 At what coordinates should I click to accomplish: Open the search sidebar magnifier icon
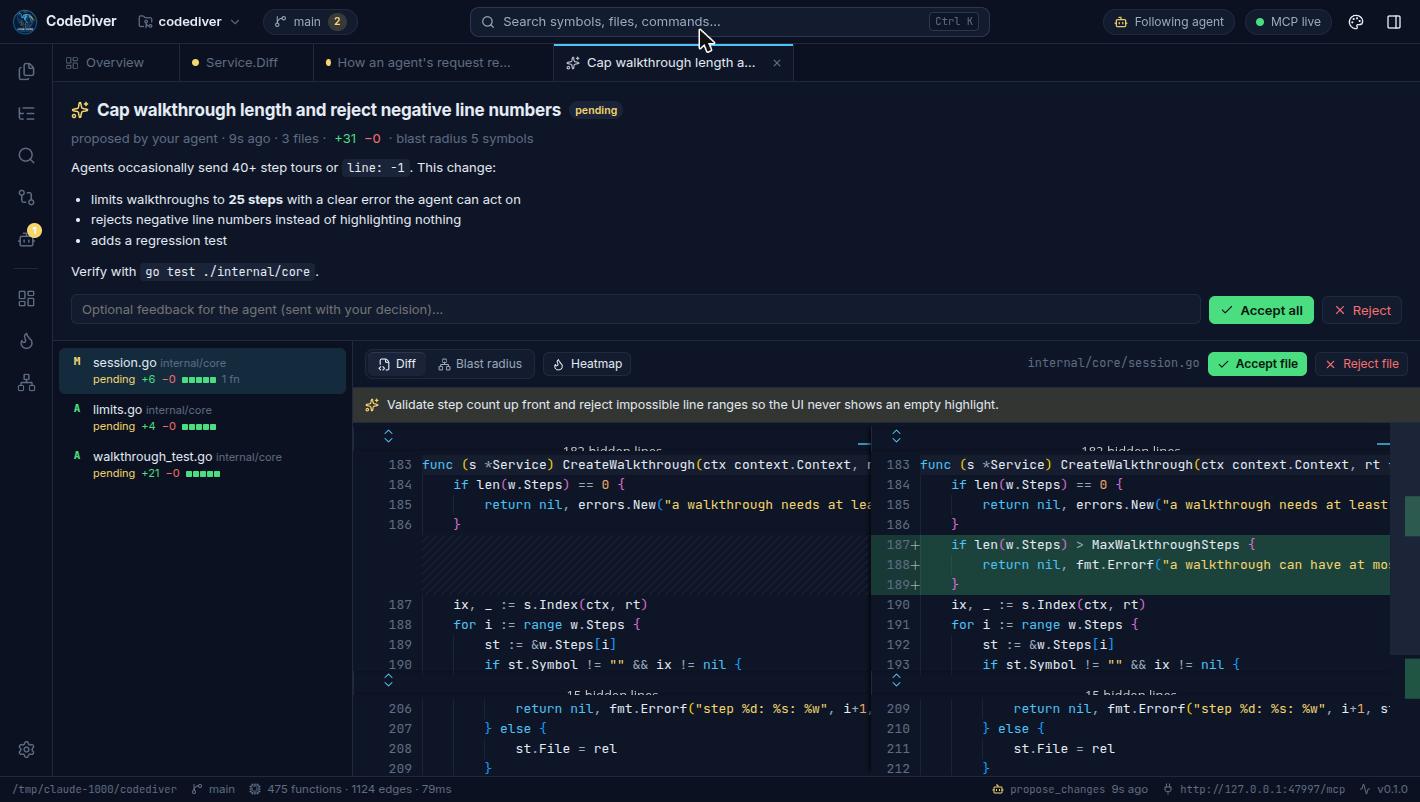click(26, 155)
